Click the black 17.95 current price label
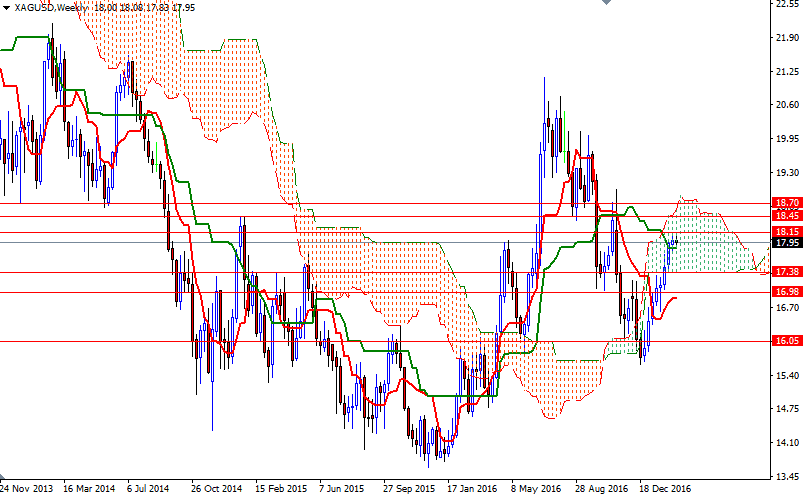This screenshot has height=496, width=804. 787,243
